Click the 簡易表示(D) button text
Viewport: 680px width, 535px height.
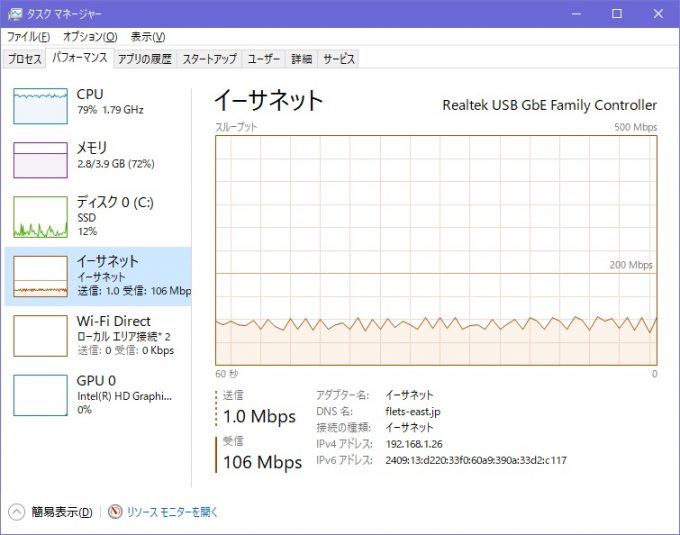(x=62, y=512)
